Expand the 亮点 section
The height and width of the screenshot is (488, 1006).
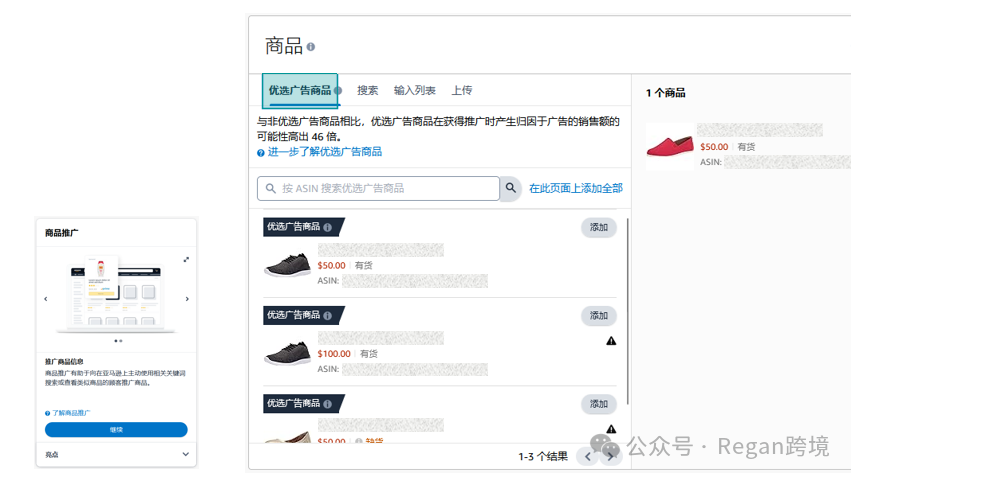(x=185, y=454)
